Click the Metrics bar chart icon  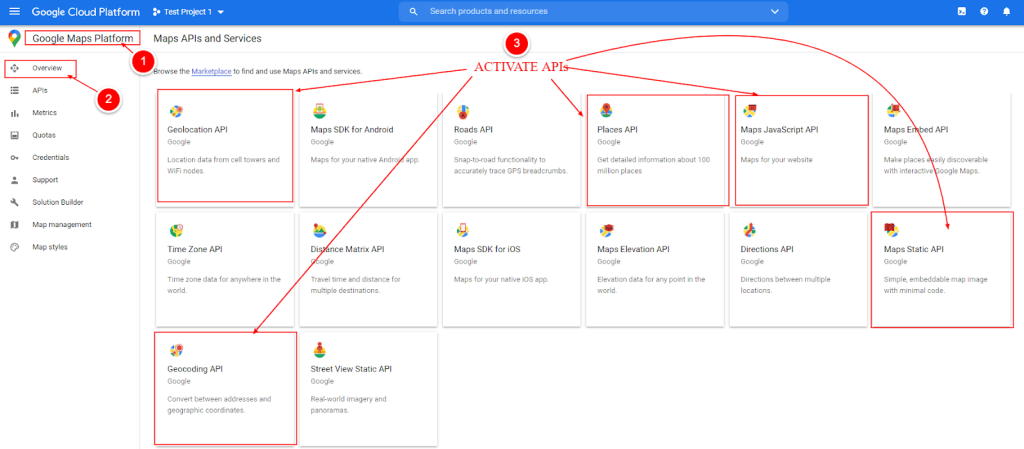[14, 113]
